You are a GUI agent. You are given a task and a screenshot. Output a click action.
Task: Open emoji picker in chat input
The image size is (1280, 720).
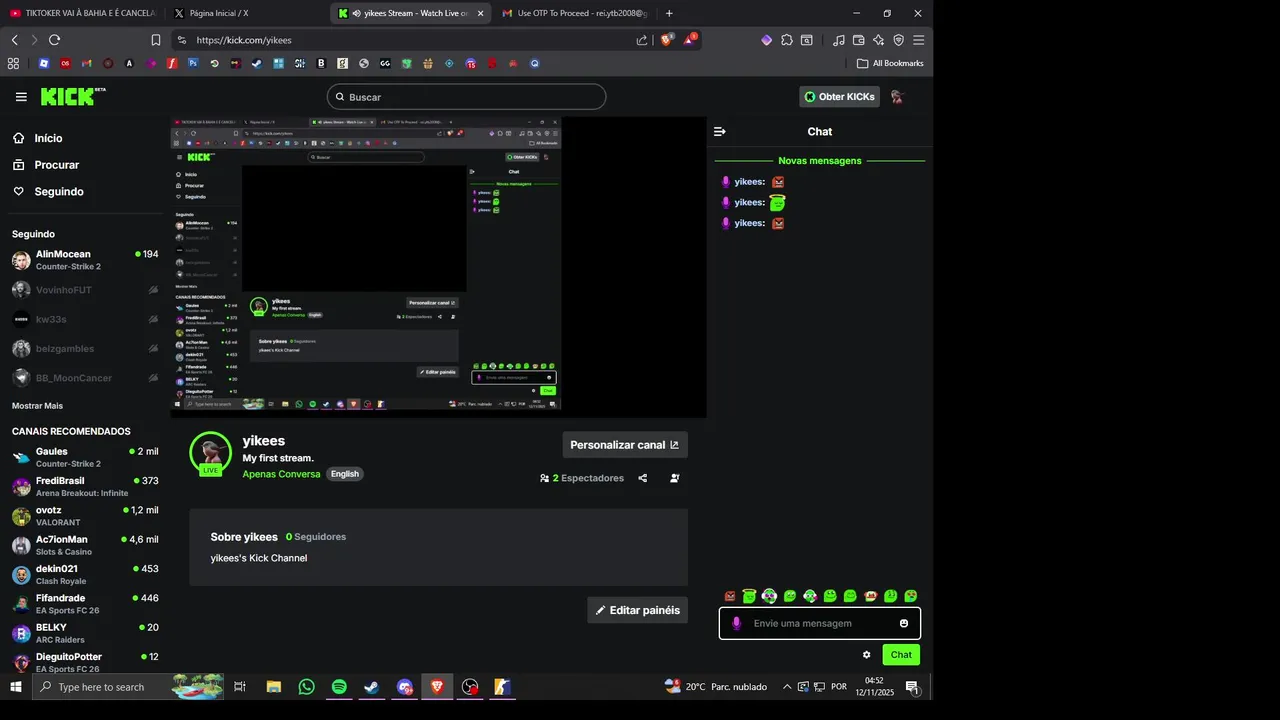pos(904,623)
